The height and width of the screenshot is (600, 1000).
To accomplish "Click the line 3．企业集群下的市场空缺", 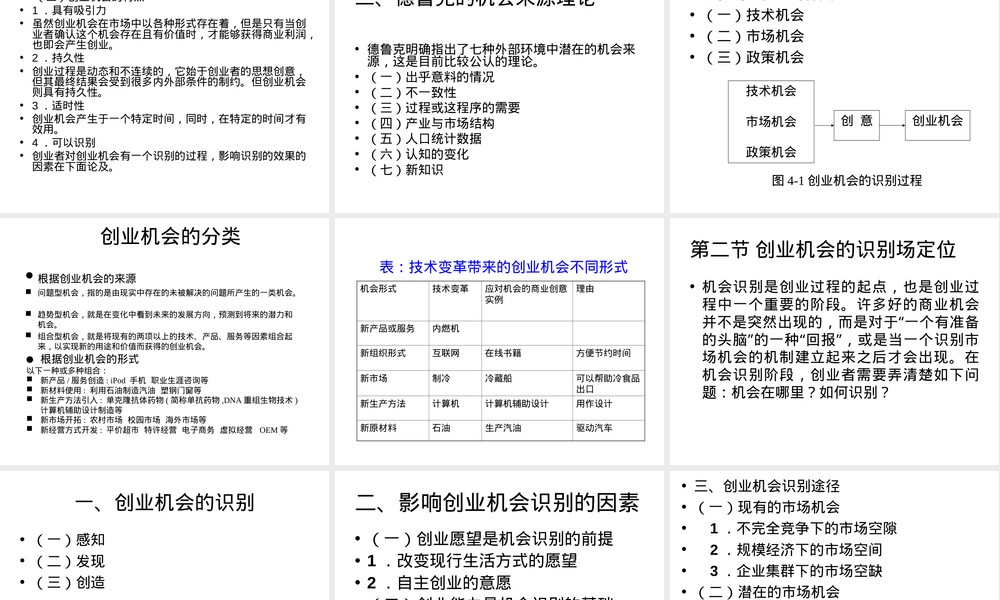I will click(x=796, y=571).
